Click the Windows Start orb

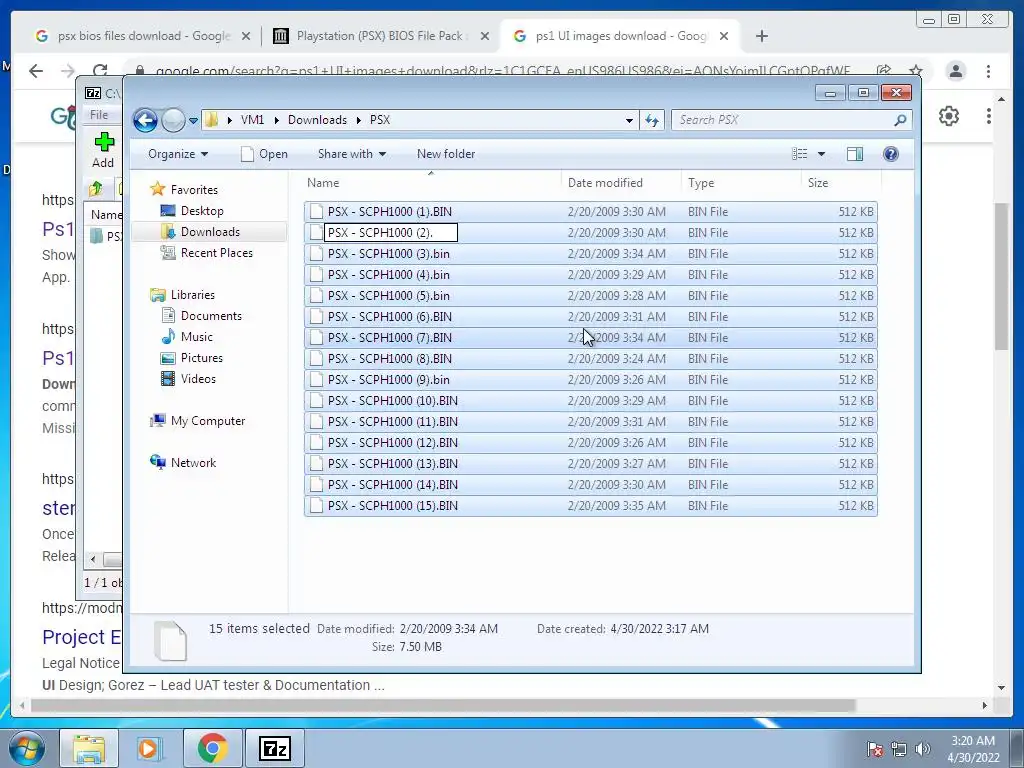pos(26,748)
